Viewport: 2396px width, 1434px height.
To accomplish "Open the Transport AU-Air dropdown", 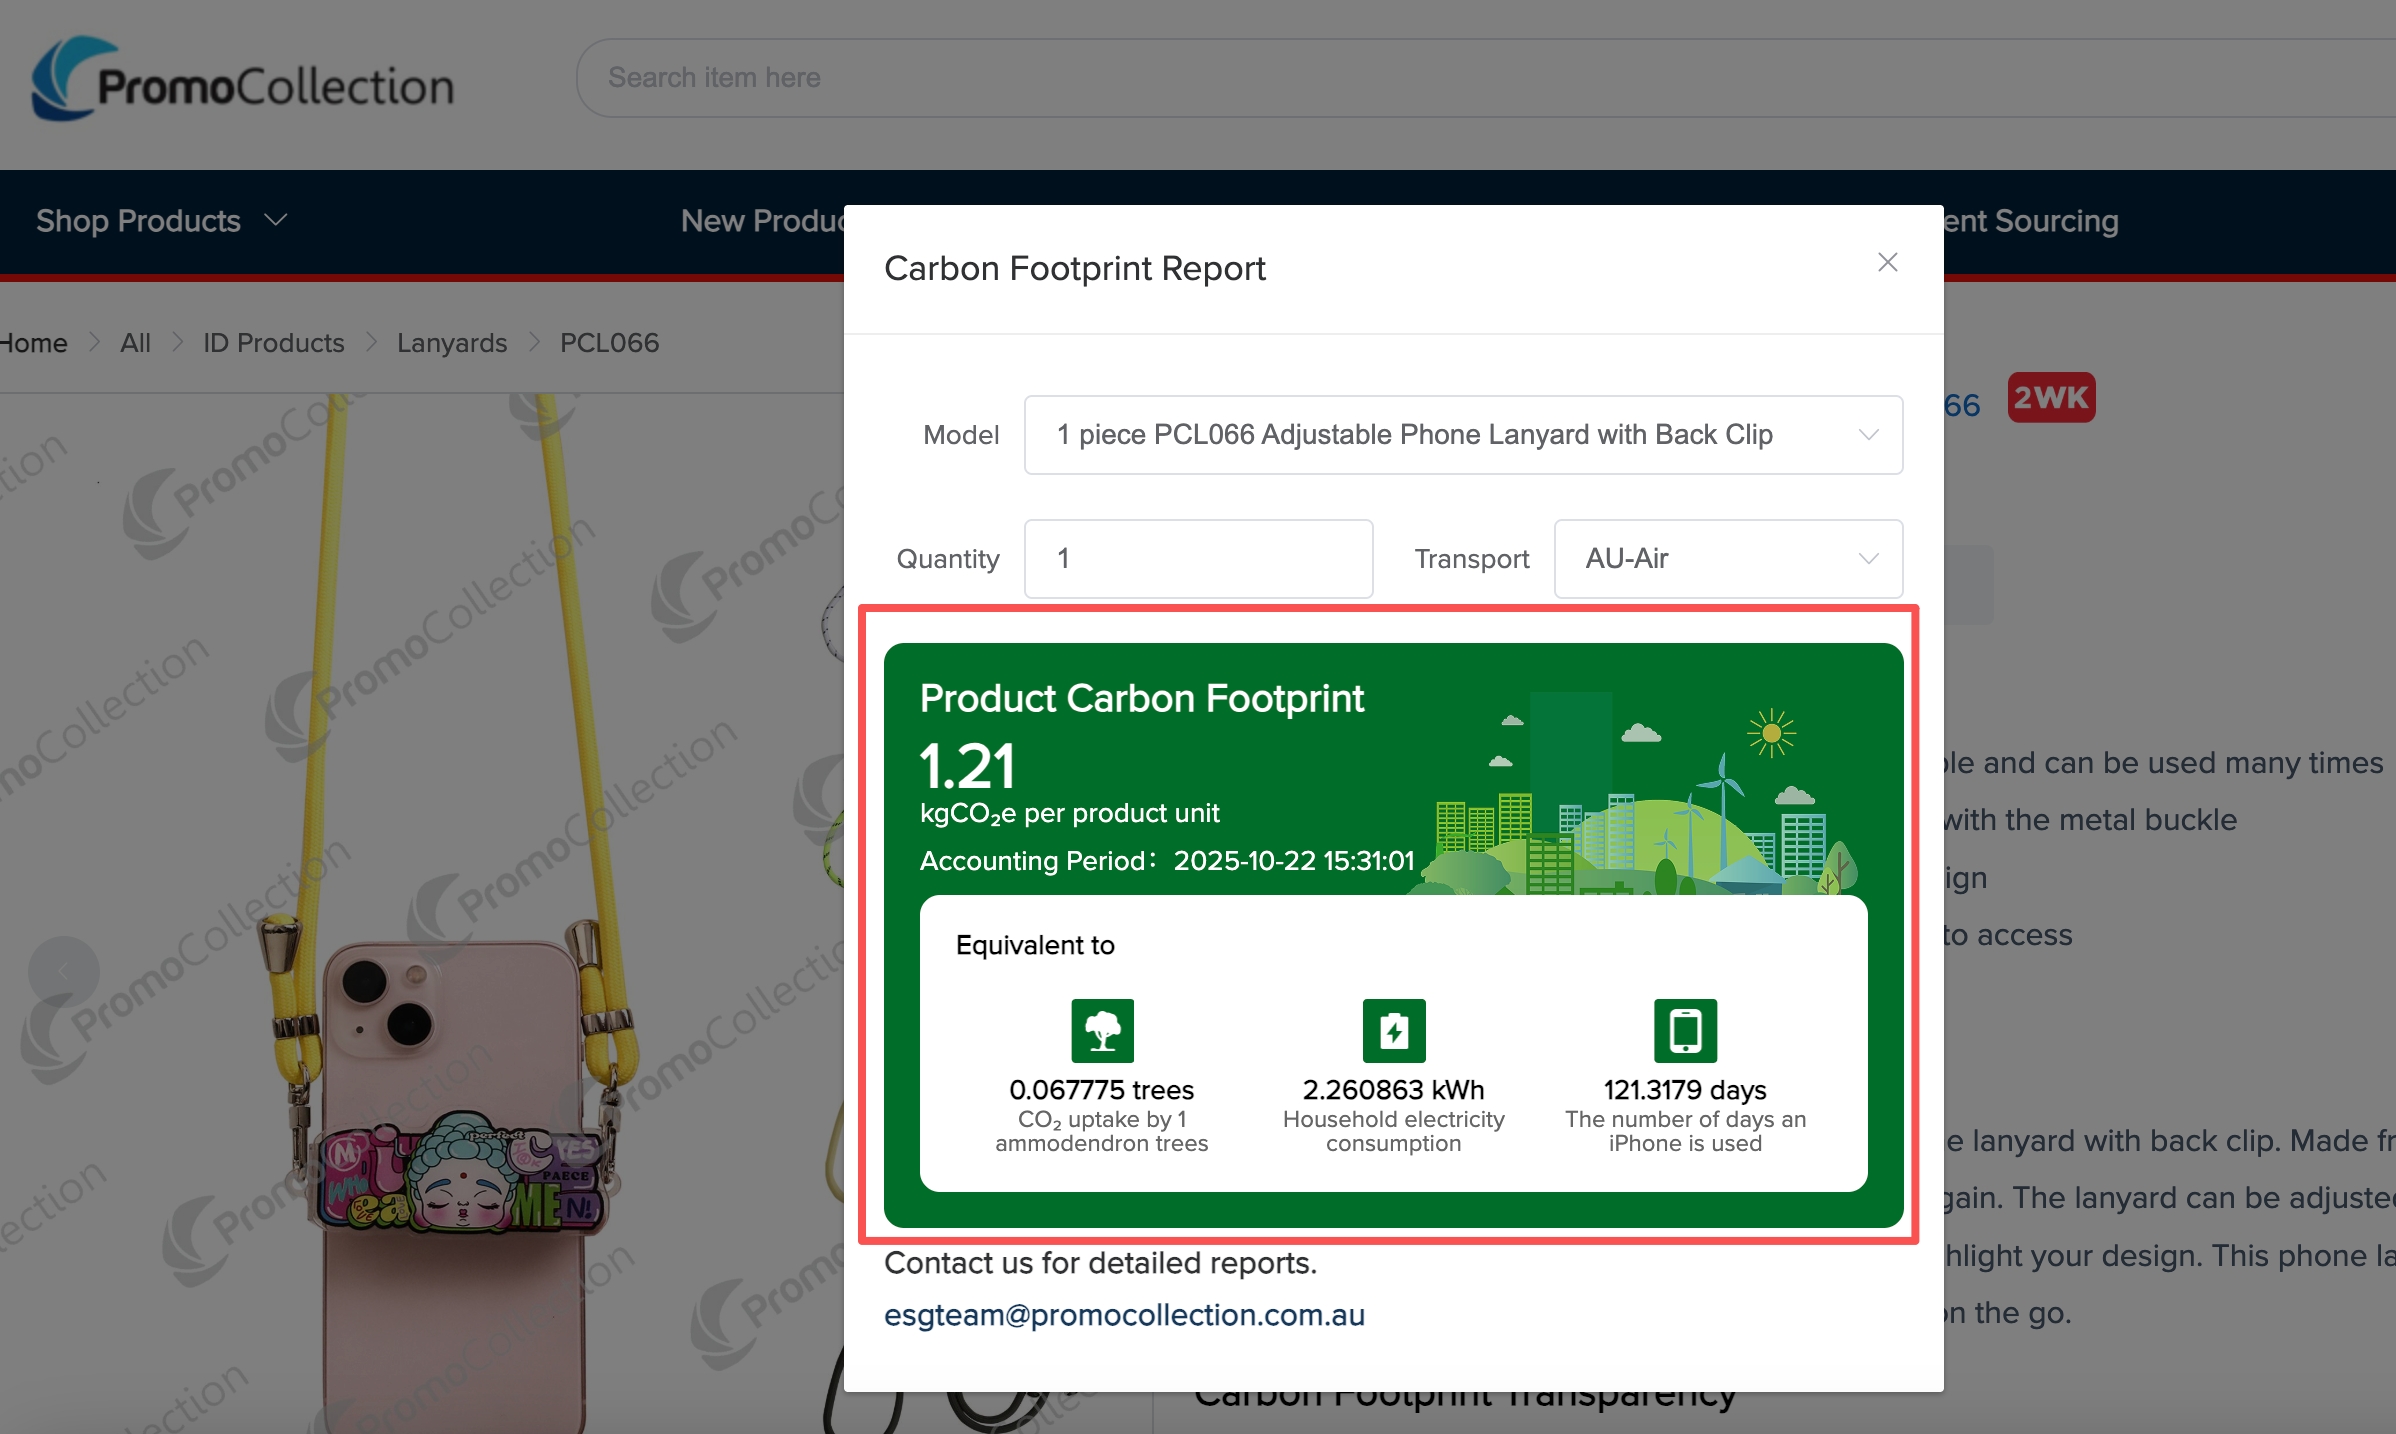I will coord(1727,559).
